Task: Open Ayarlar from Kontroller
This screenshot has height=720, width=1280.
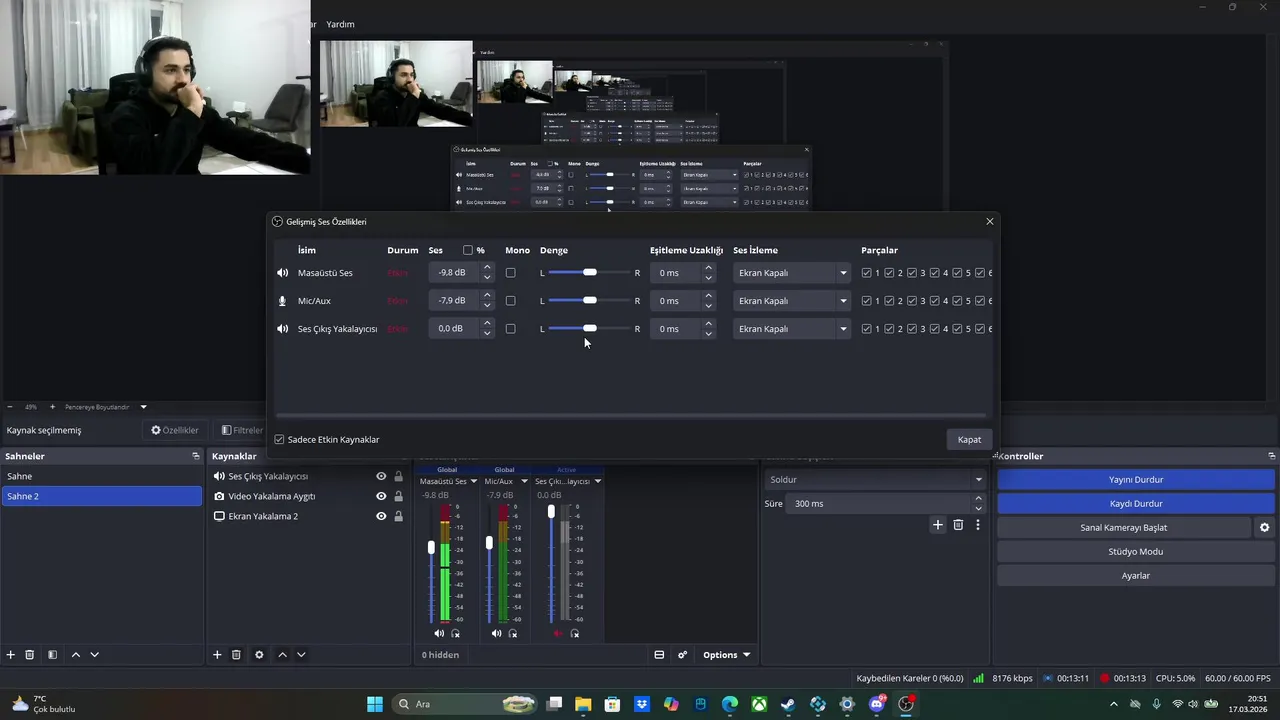Action: click(x=1136, y=575)
